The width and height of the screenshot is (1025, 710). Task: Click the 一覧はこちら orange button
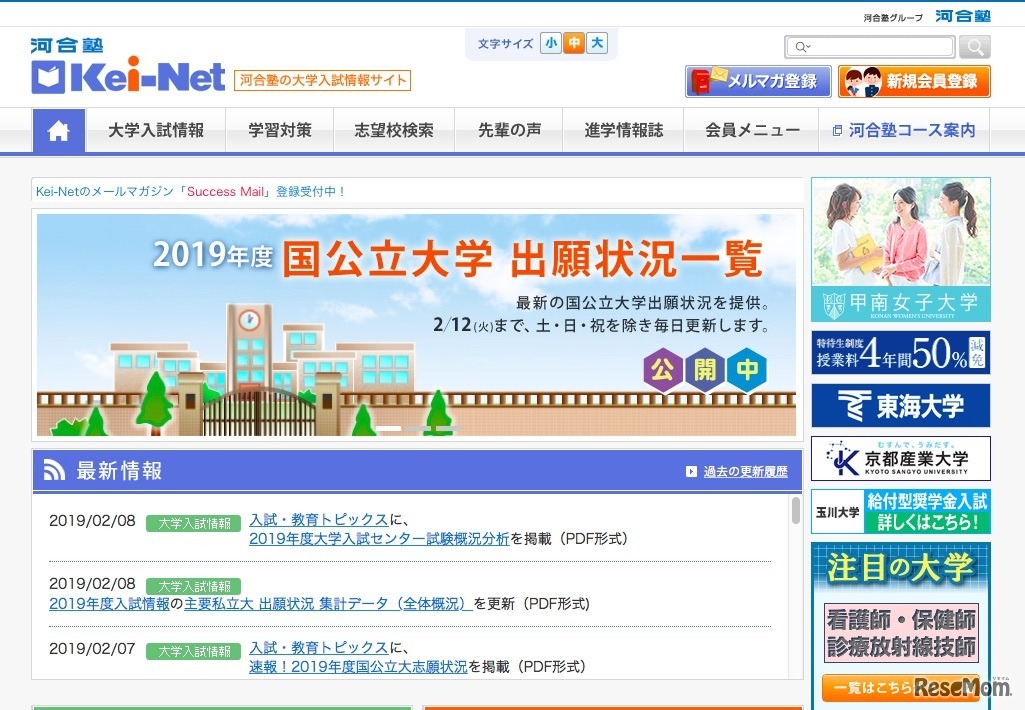click(899, 689)
